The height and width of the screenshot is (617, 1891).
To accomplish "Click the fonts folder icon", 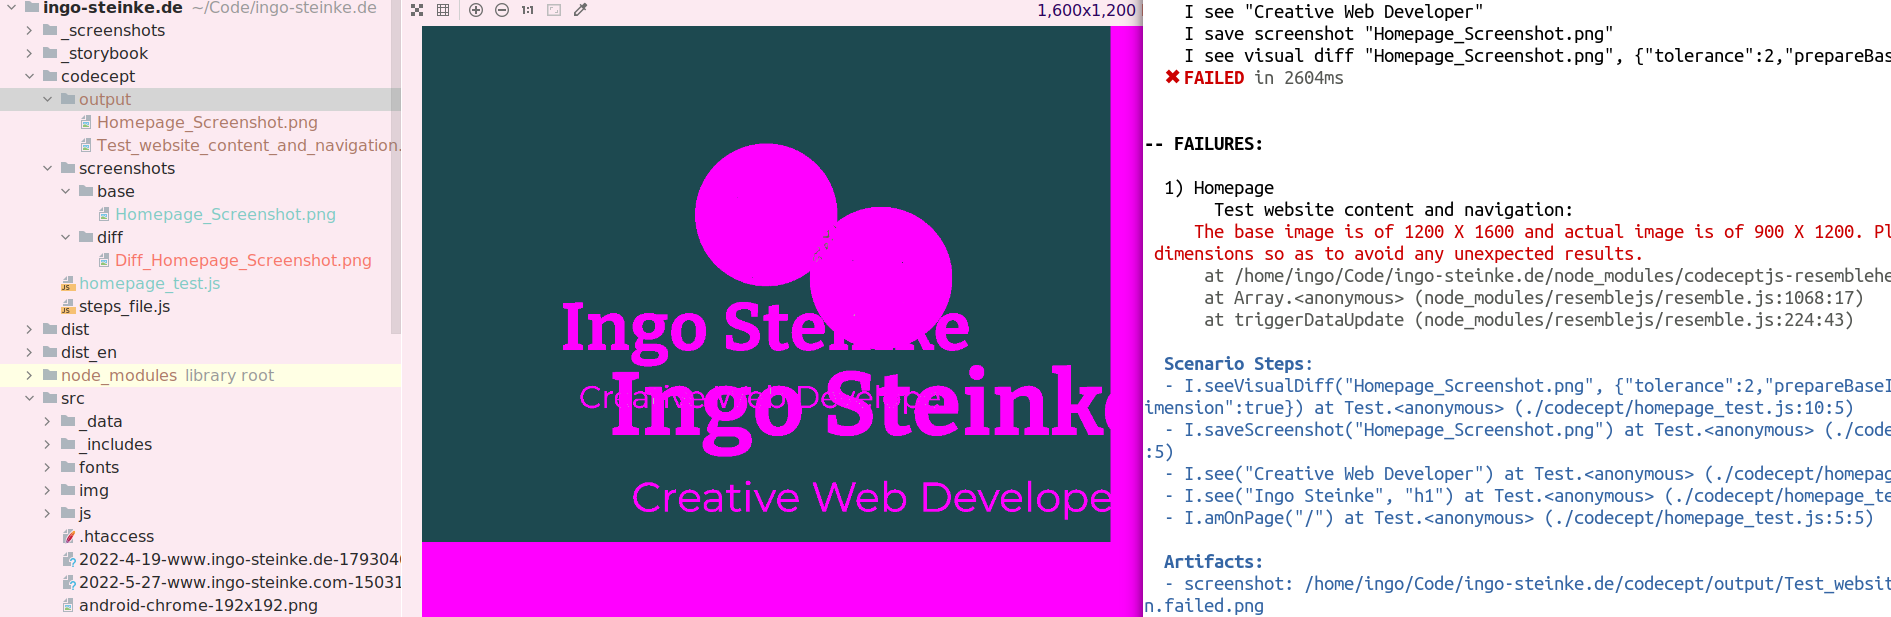I will tap(68, 467).
